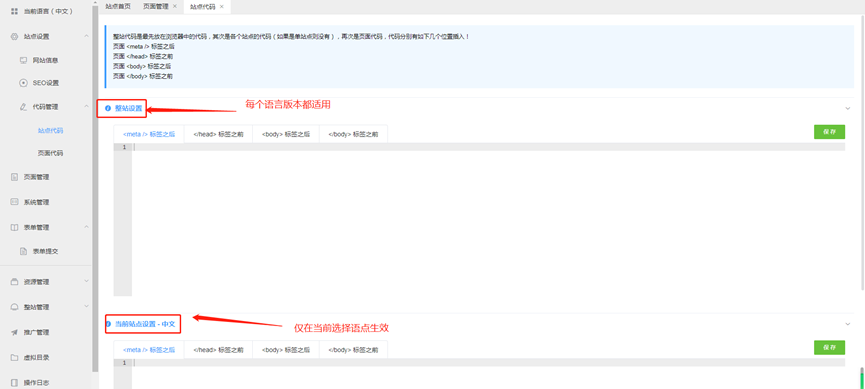This screenshot has height=389, width=865.
Task: Click the resource management briefcase icon
Action: tap(14, 282)
